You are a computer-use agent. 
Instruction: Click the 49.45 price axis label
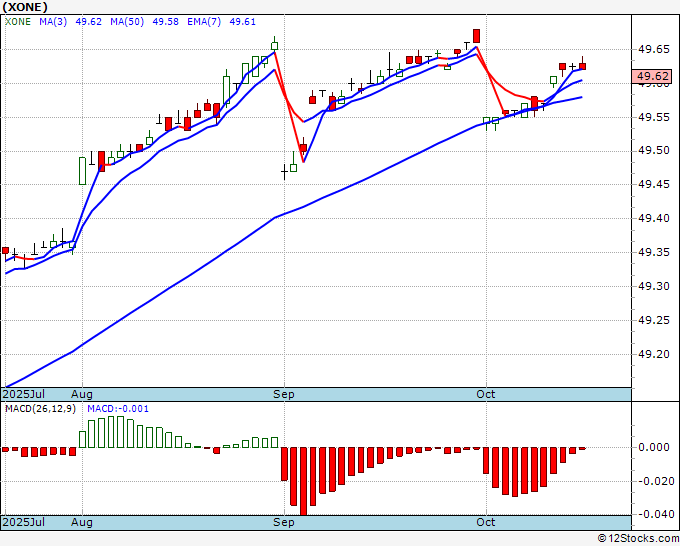tap(654, 184)
